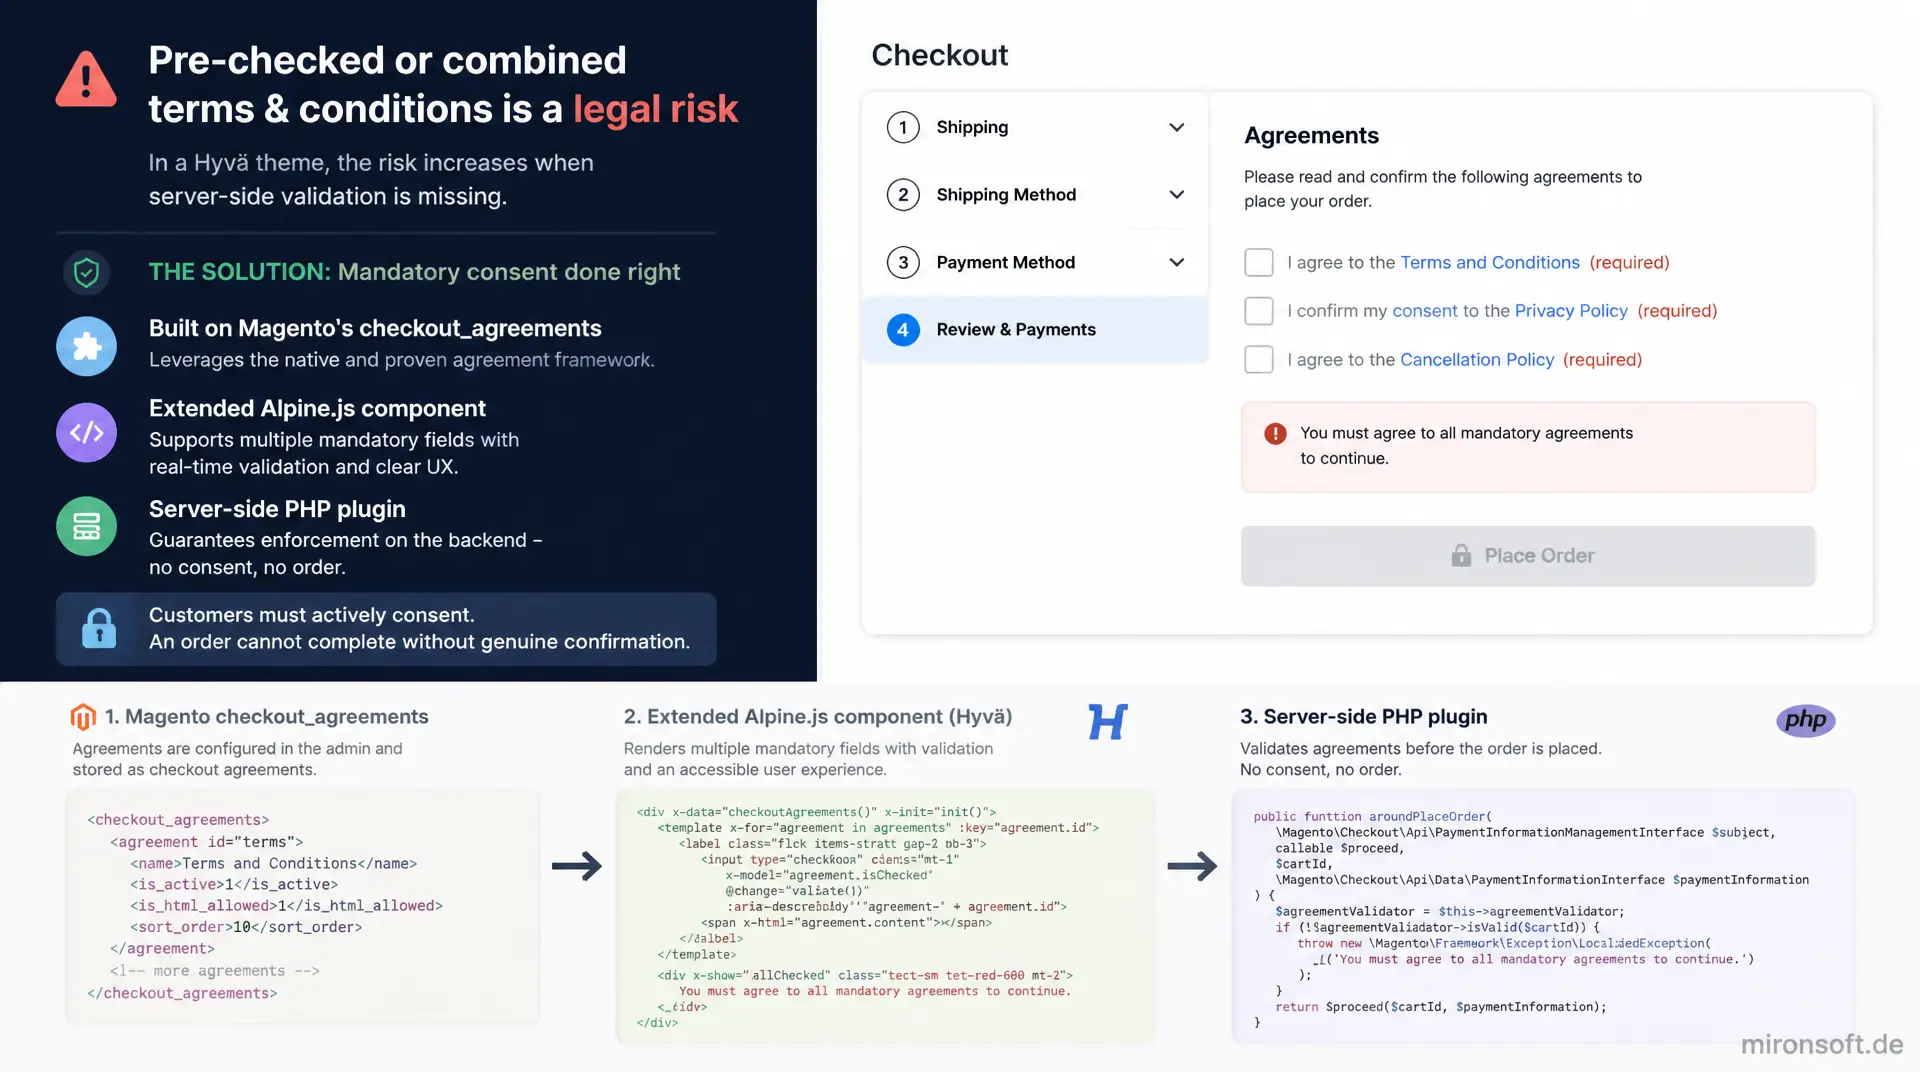Click the green shield checkmark icon
The height and width of the screenshot is (1072, 1920).
[x=87, y=272]
